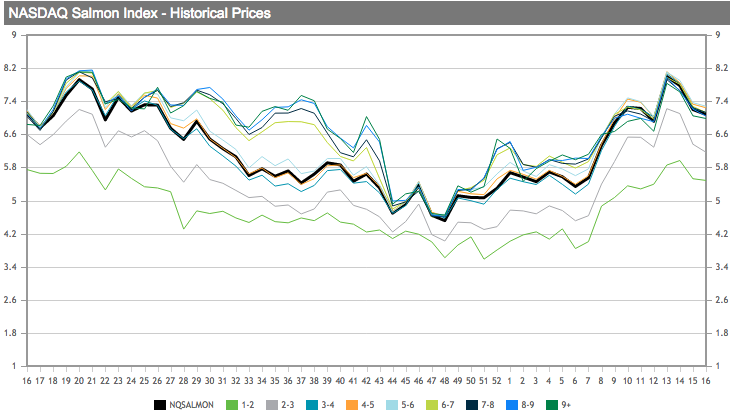Toggle the 8-9 series legend label
Screen dimensions: 733x419
tap(528, 405)
